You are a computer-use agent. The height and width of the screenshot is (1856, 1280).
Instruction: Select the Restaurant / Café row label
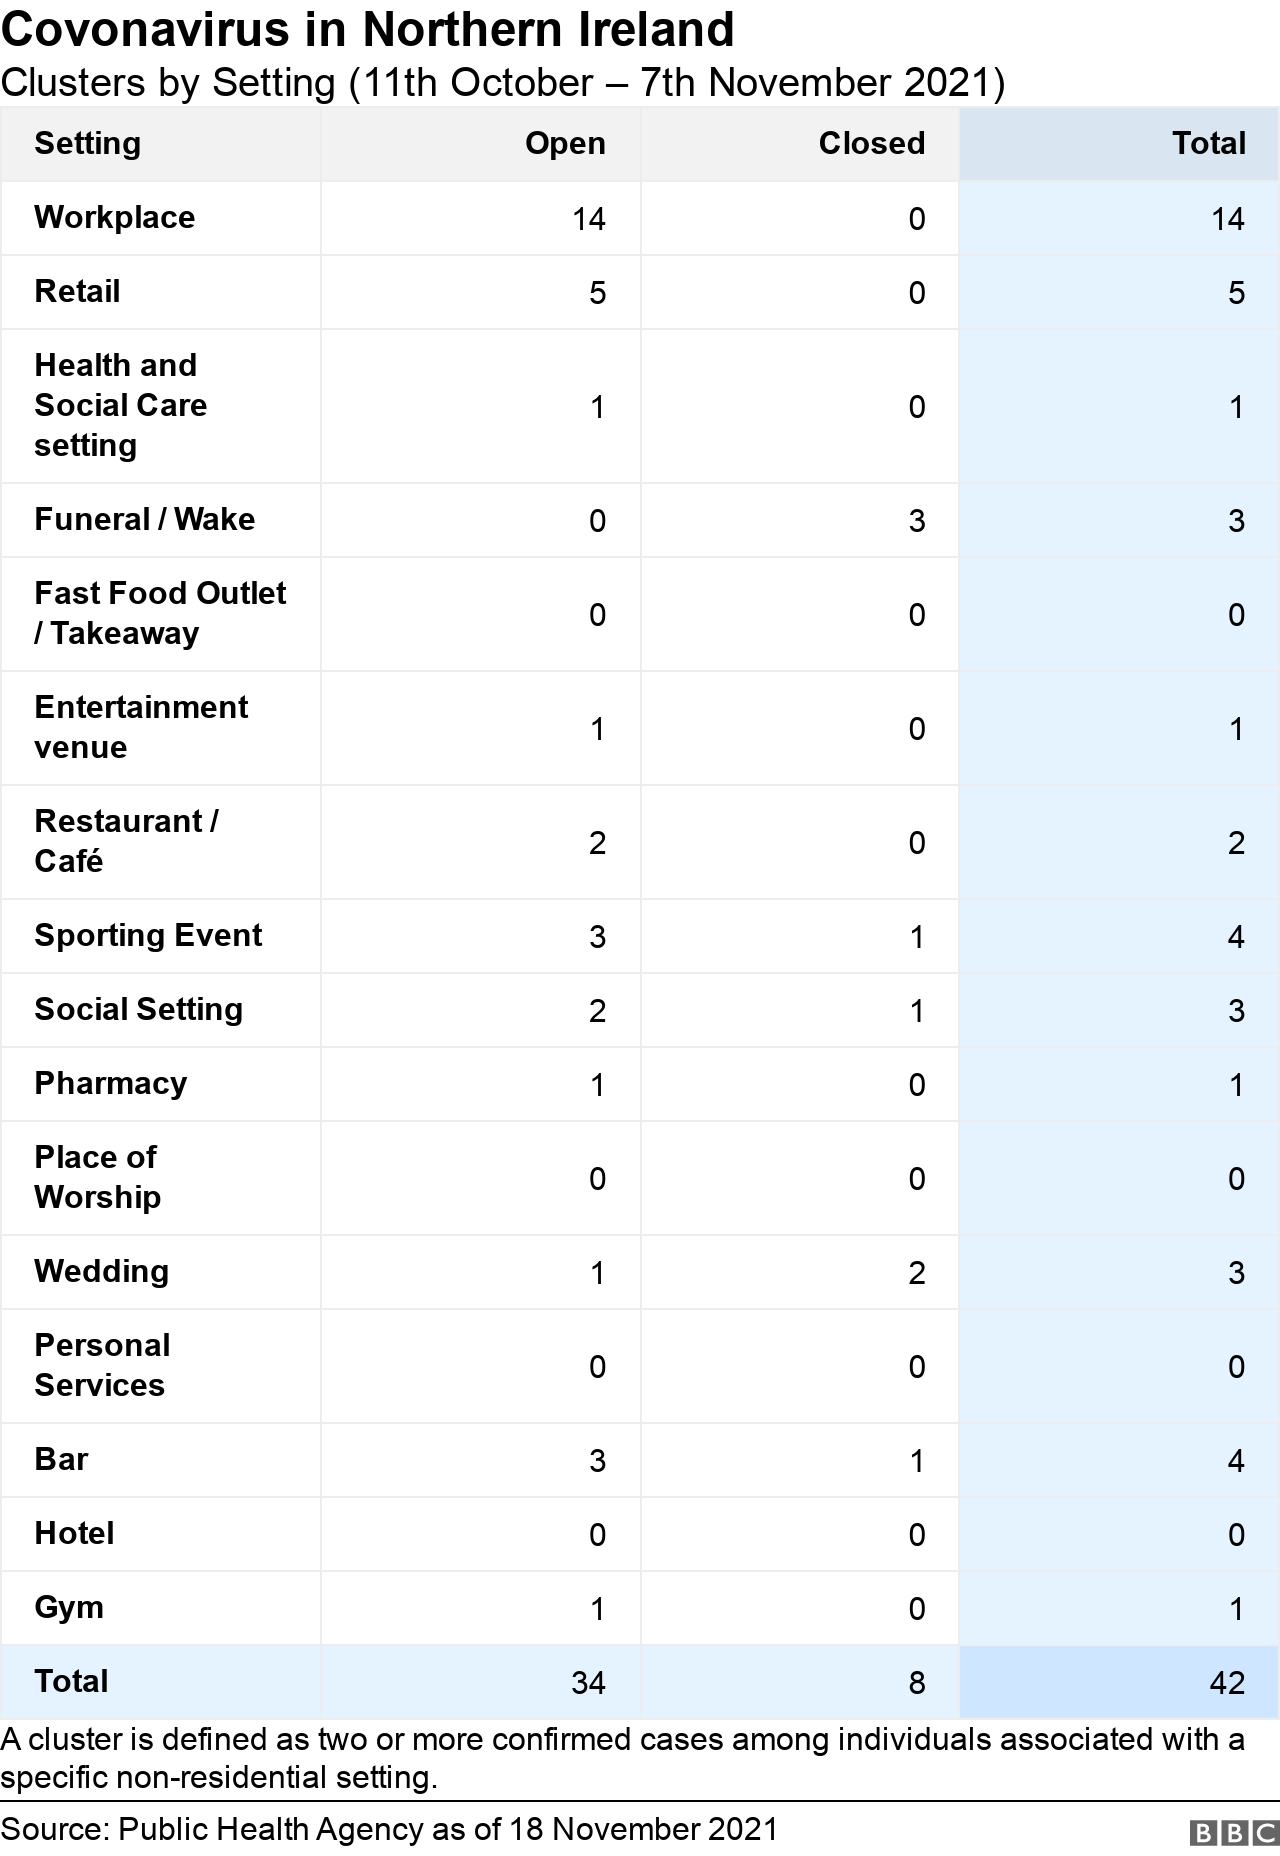point(126,841)
